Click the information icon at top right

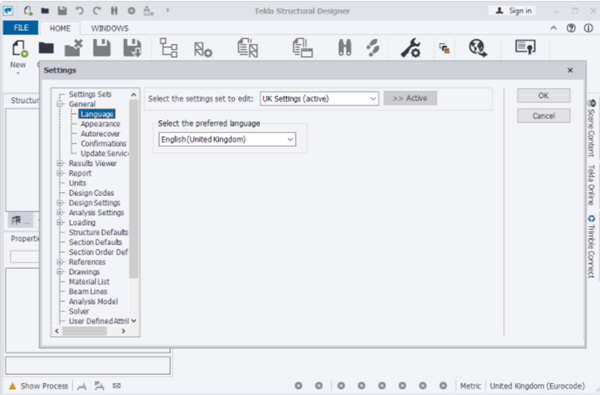point(588,28)
